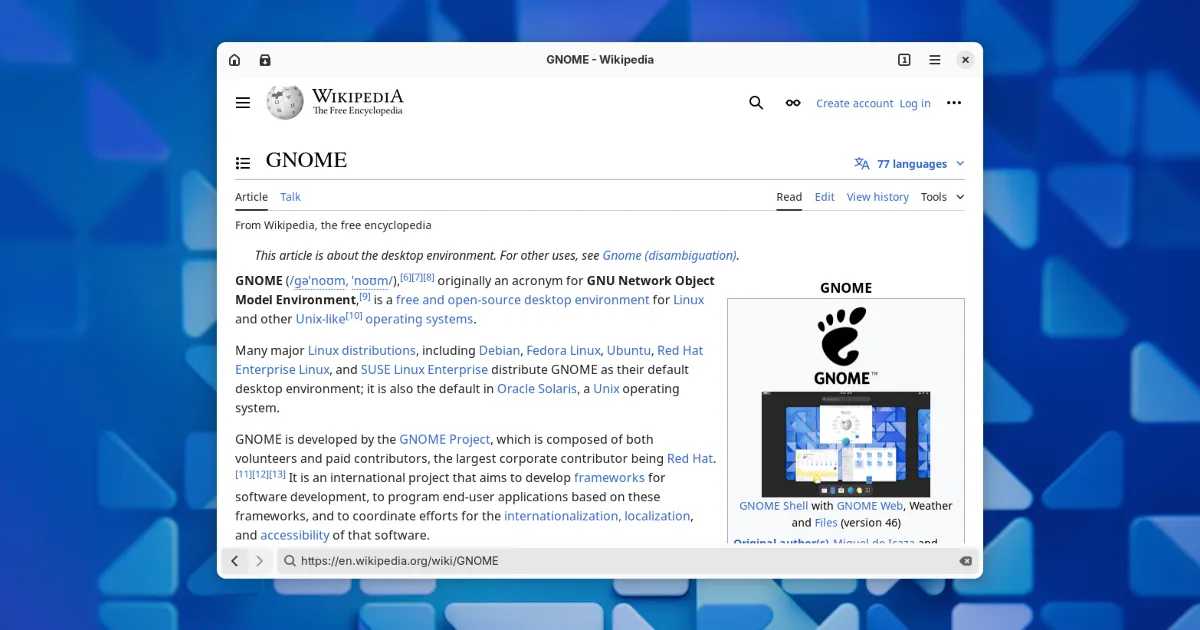
Task: Open the browser hamburger menu in header bar
Action: click(x=935, y=60)
